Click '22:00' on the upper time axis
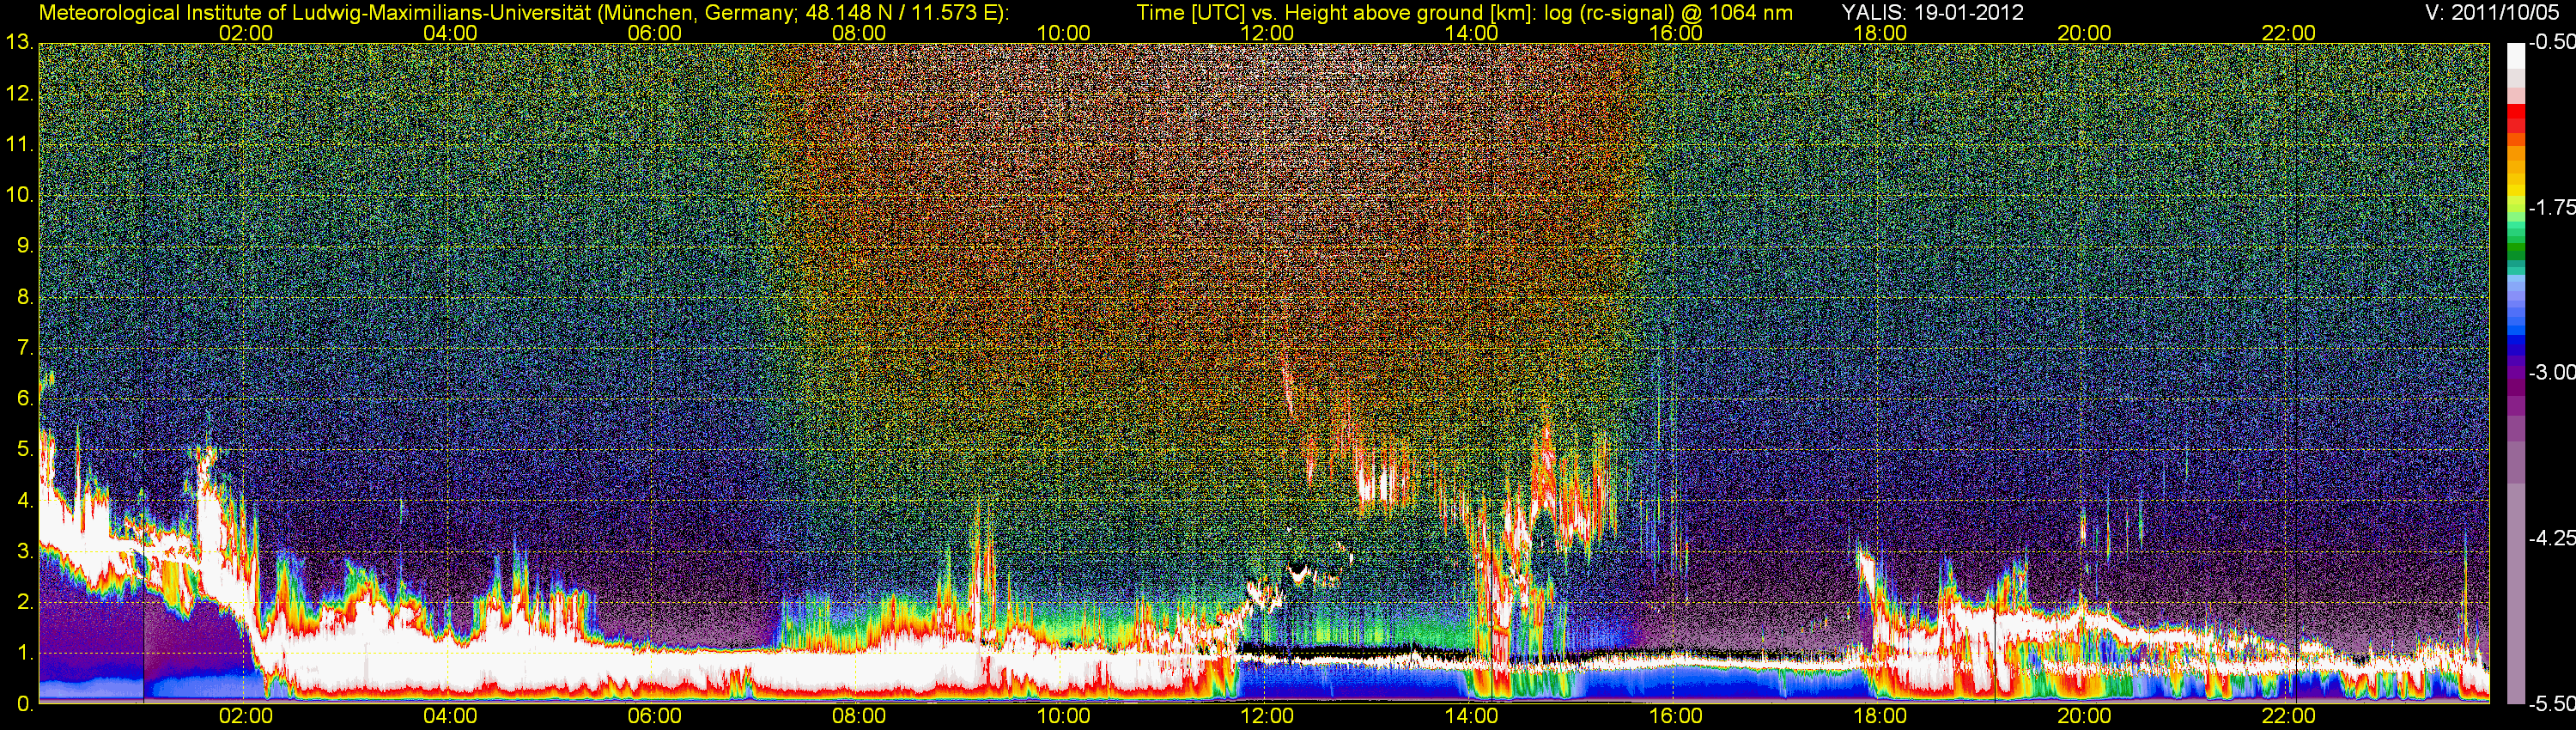This screenshot has height=730, width=2576. 2289,33
